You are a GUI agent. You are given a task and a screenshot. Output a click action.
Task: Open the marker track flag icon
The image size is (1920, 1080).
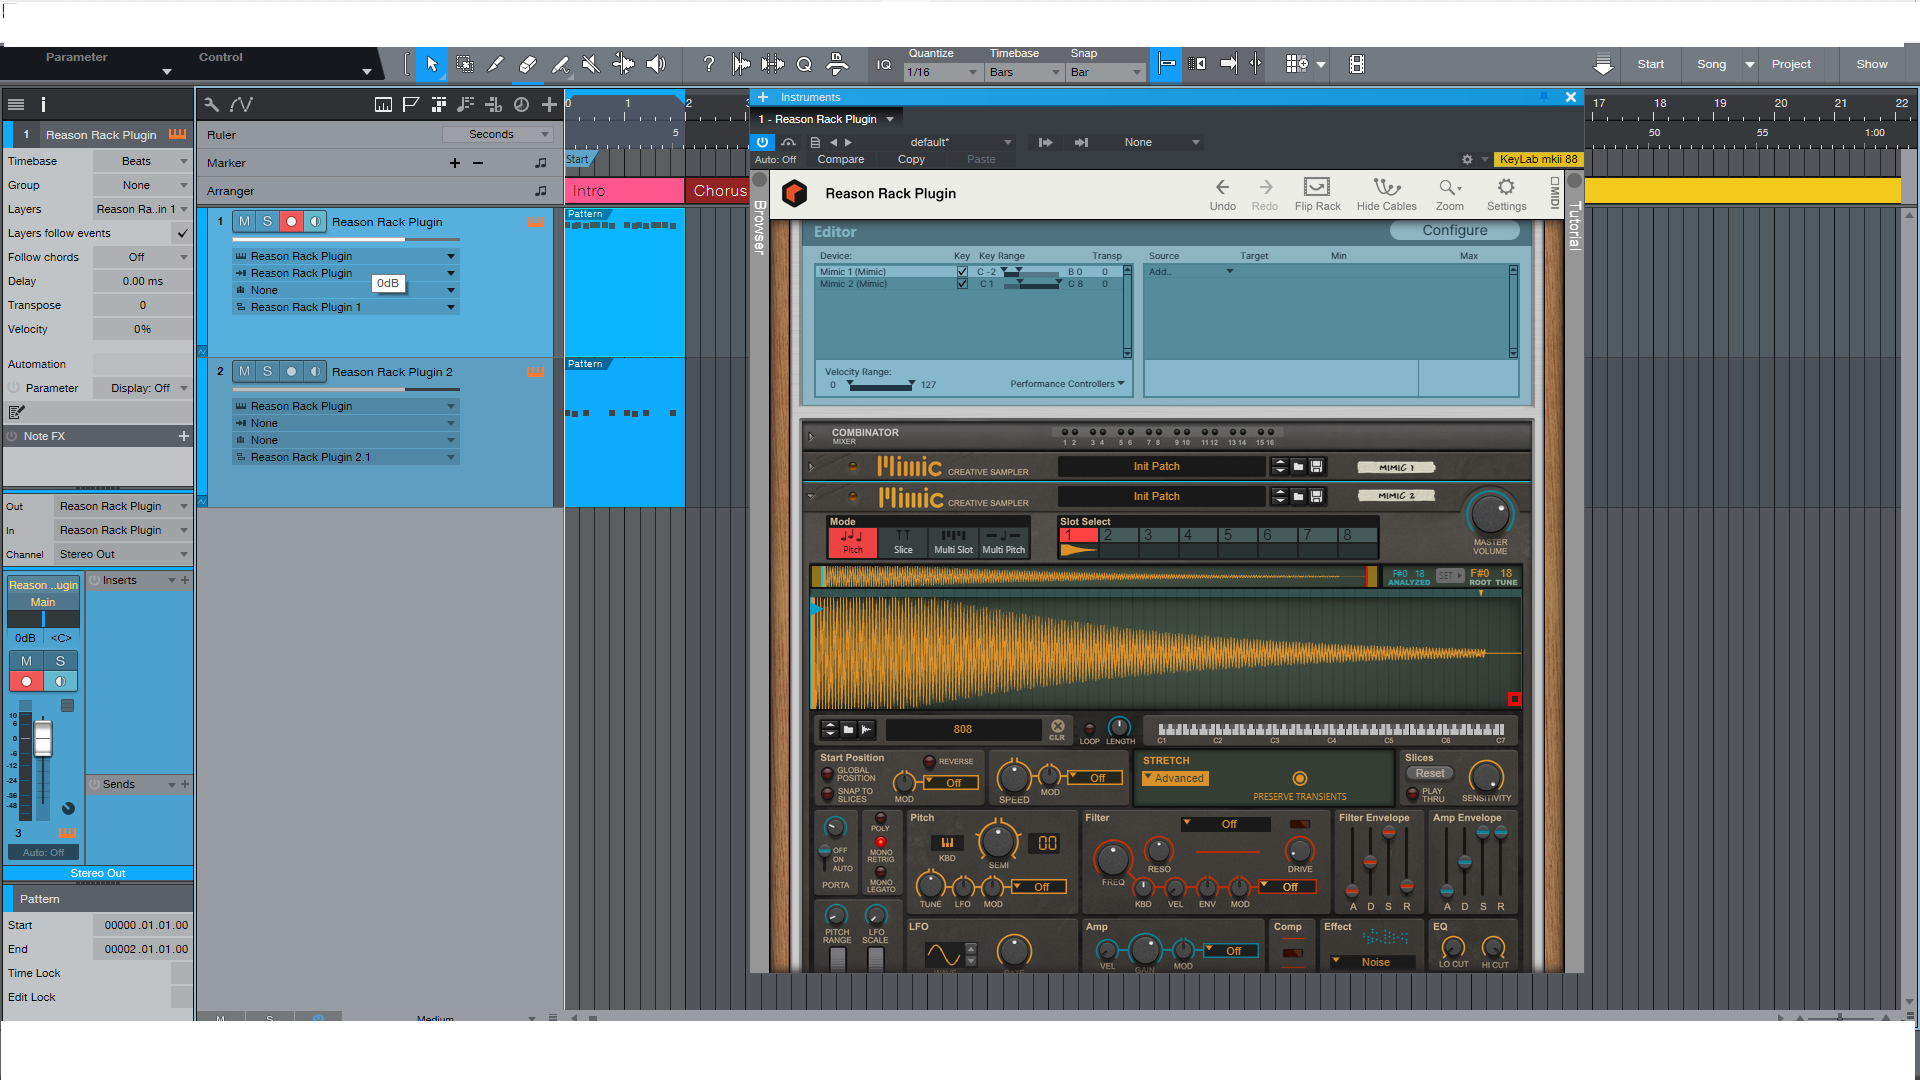[x=411, y=104]
